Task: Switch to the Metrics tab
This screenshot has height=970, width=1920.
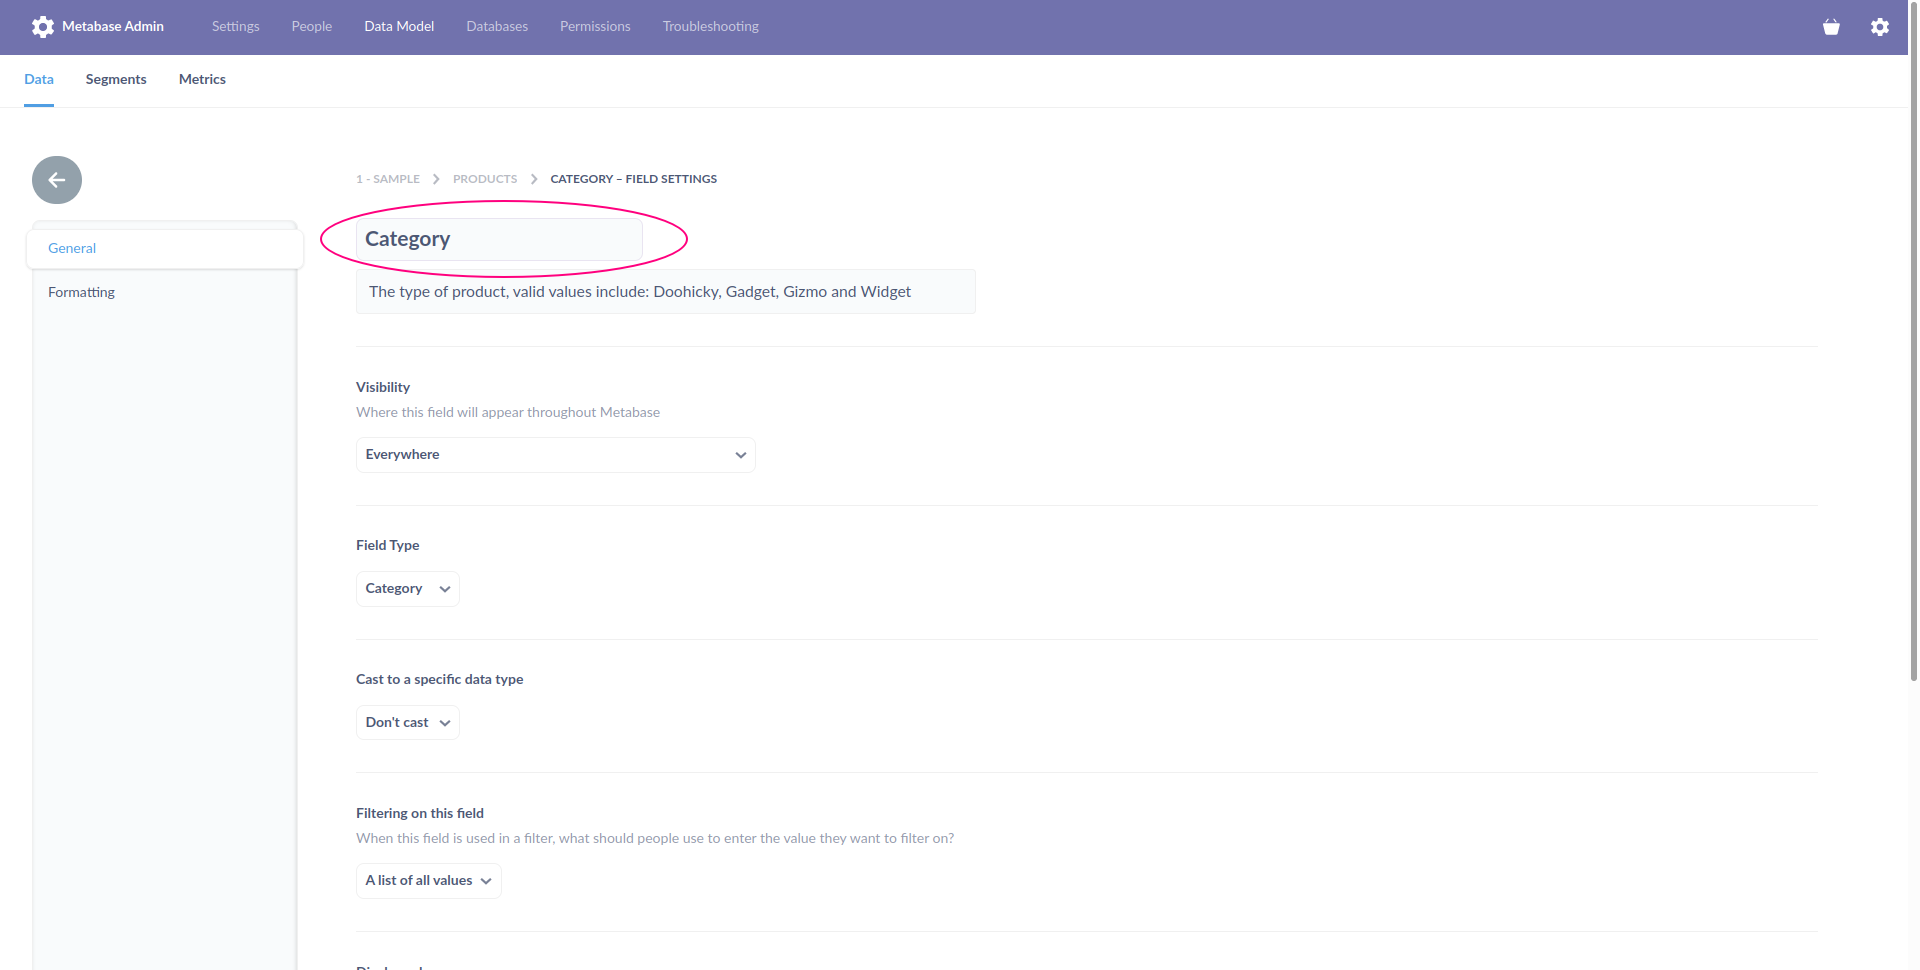Action: click(202, 79)
